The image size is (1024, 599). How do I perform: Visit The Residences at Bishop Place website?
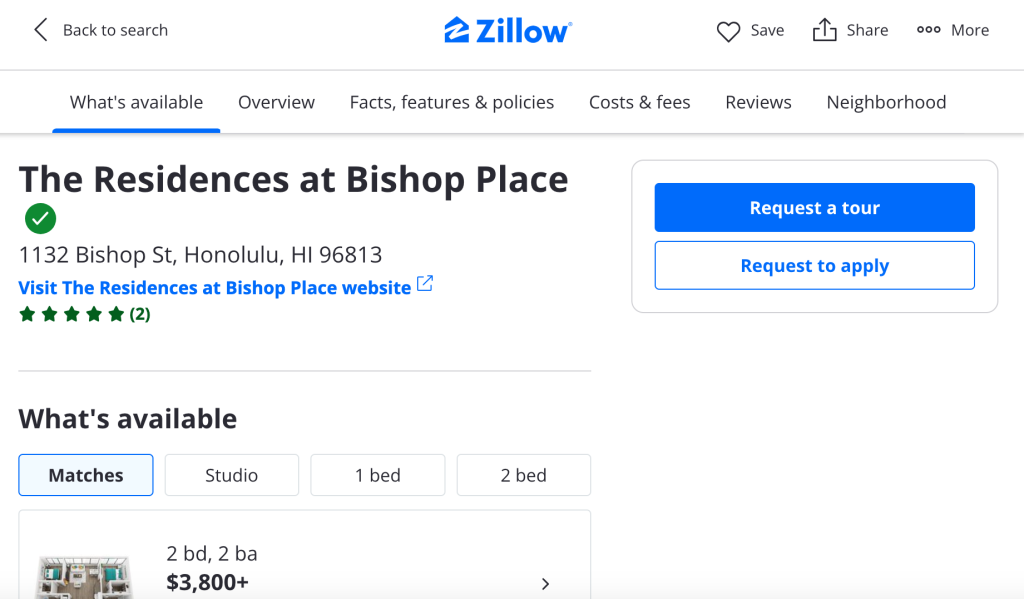coord(215,288)
